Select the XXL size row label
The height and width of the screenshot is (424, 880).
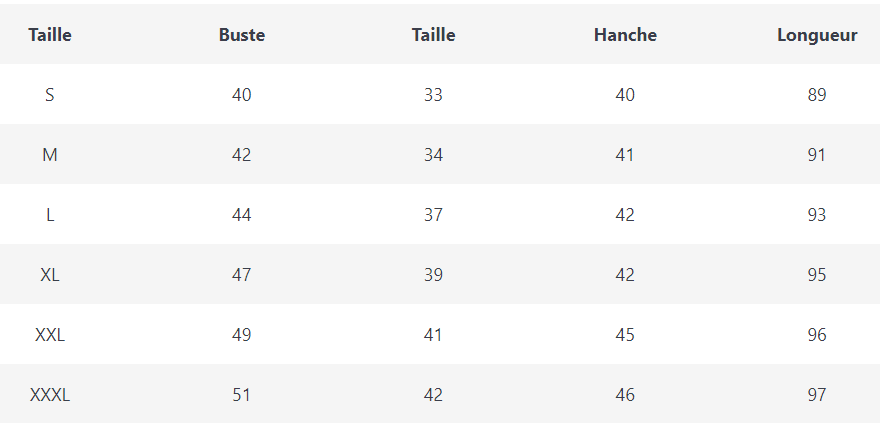point(50,335)
